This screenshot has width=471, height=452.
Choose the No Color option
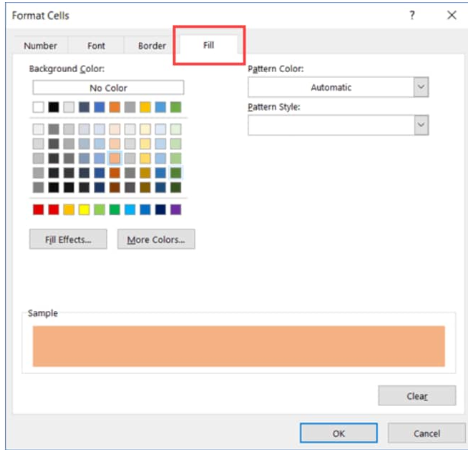tap(108, 88)
